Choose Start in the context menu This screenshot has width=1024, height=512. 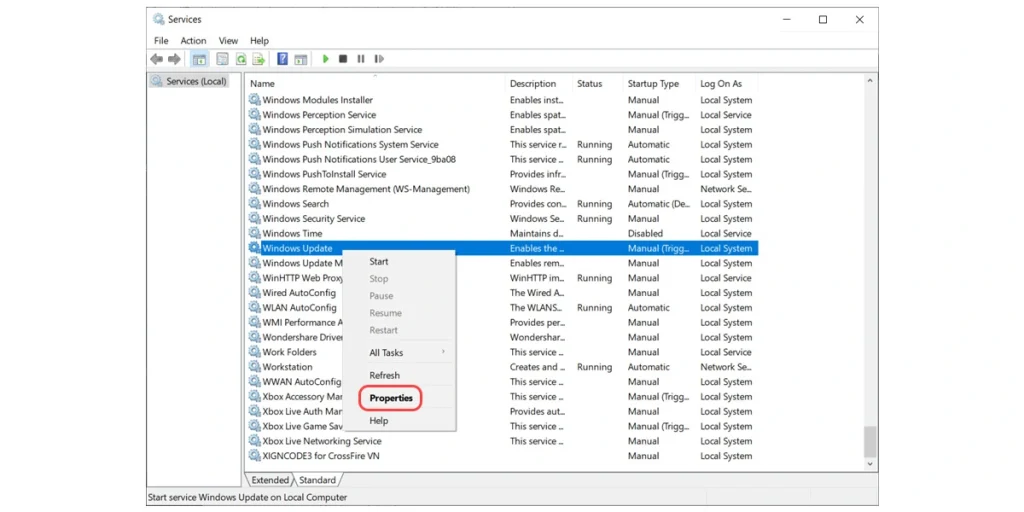(399, 261)
